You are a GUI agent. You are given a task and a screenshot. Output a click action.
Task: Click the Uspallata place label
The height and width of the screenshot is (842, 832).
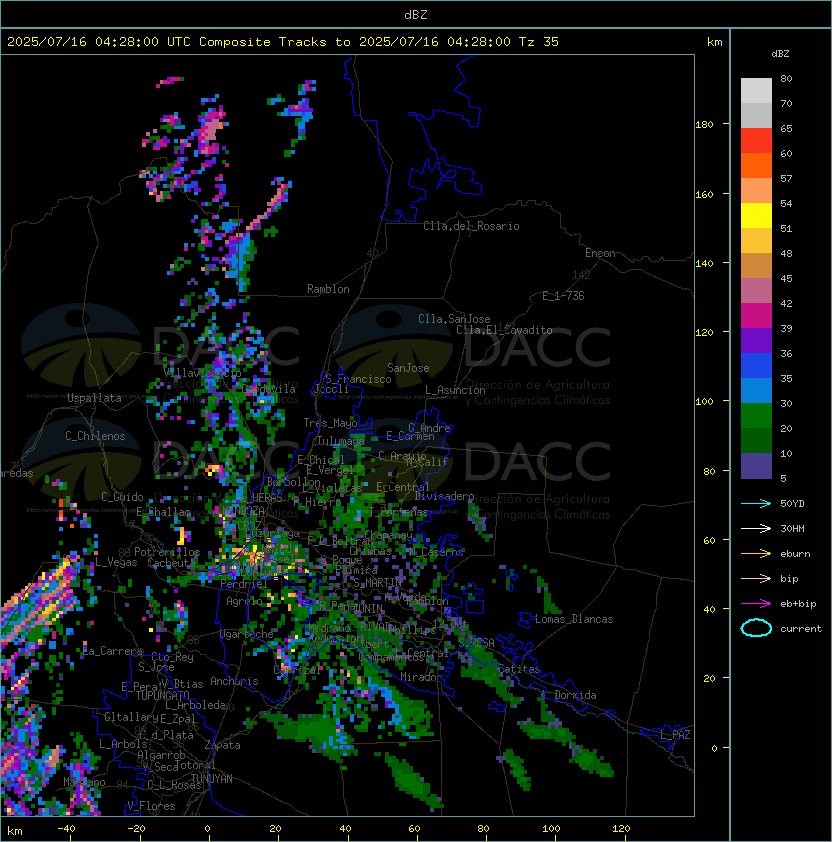tap(94, 398)
